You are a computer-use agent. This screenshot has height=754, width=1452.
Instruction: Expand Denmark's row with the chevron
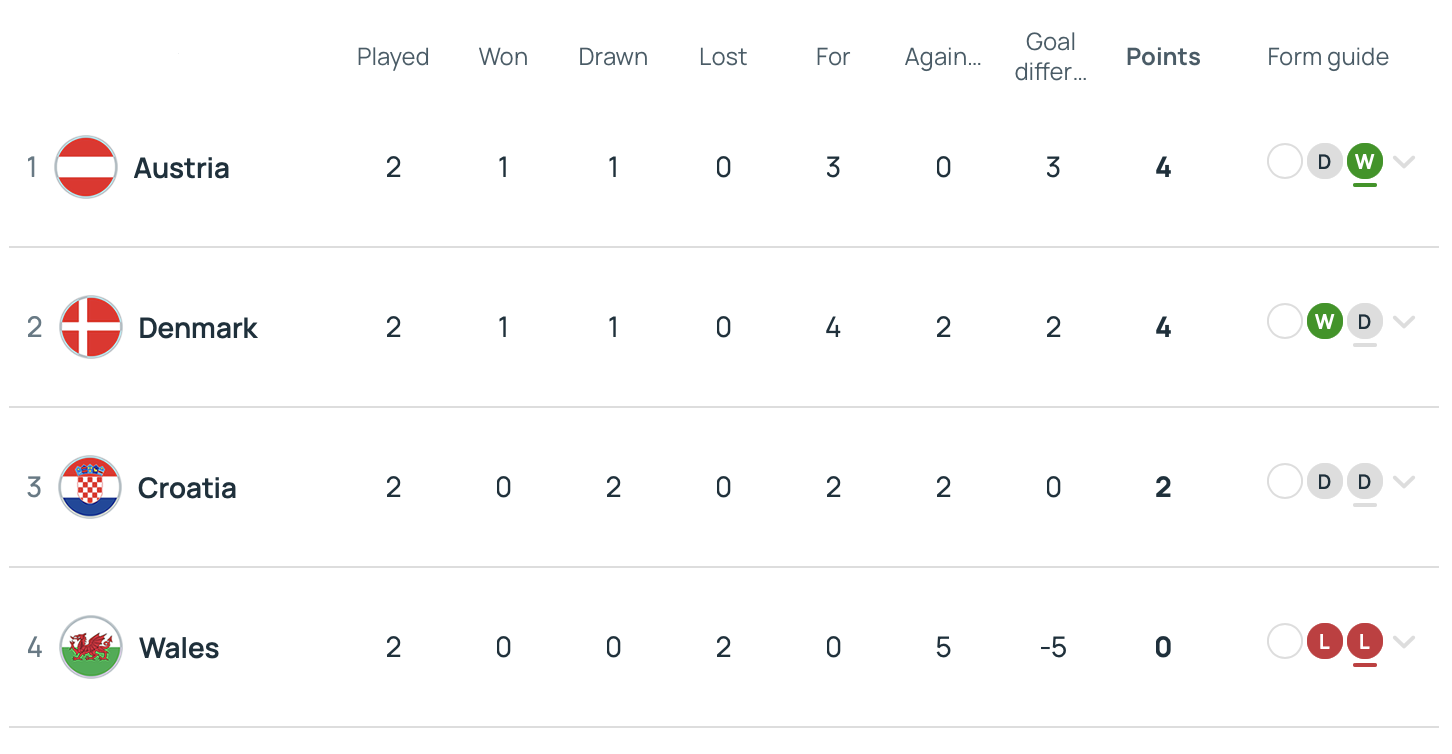(x=1404, y=322)
